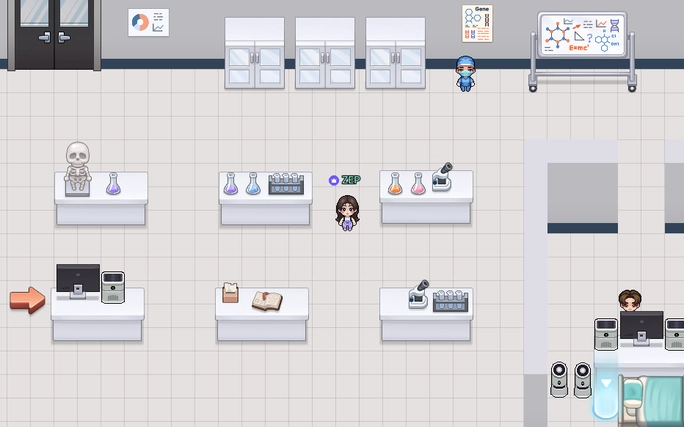
Task: Open the middle glass storage cabinet
Action: (324, 53)
